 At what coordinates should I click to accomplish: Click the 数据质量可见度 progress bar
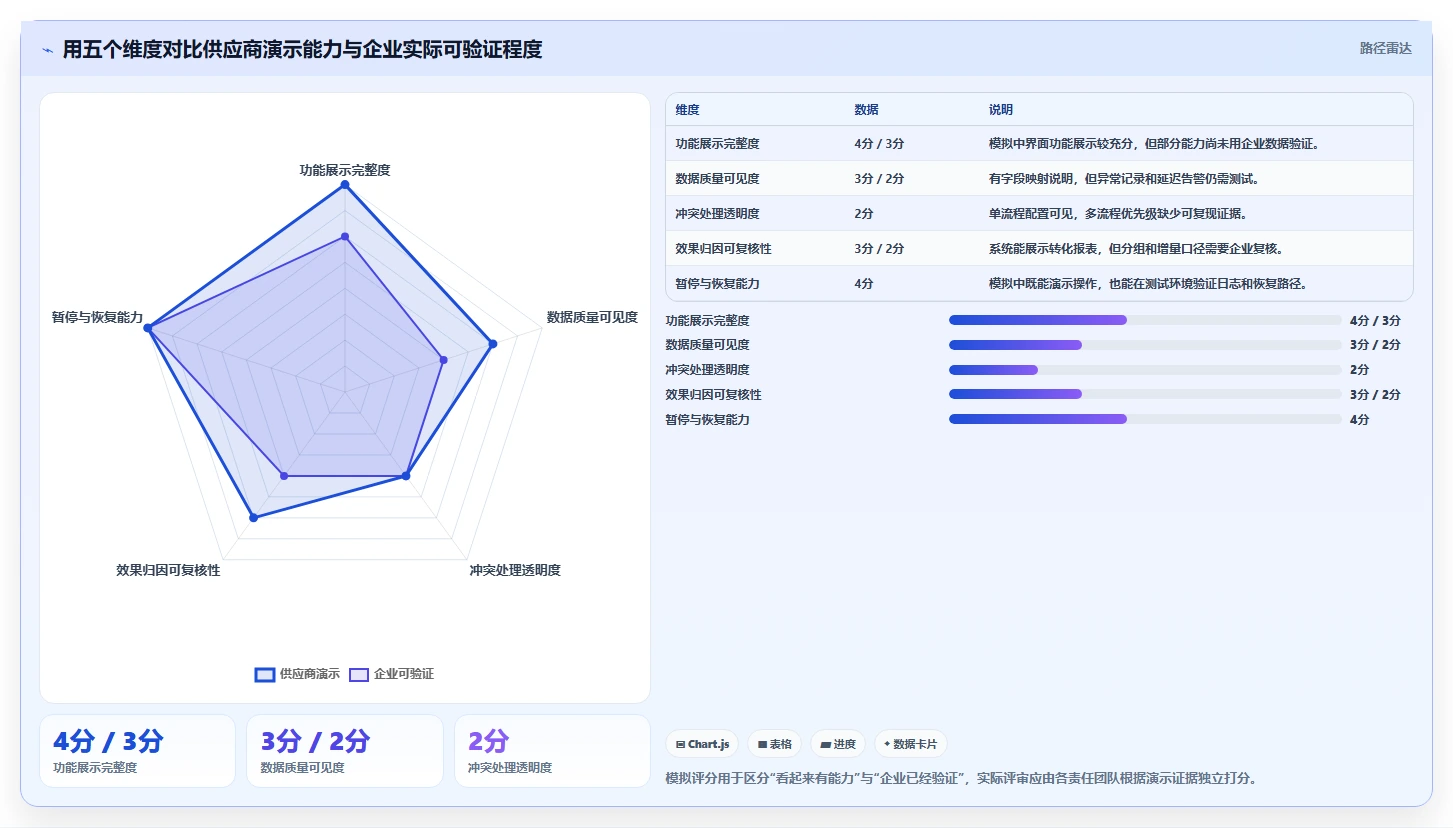click(x=1145, y=345)
